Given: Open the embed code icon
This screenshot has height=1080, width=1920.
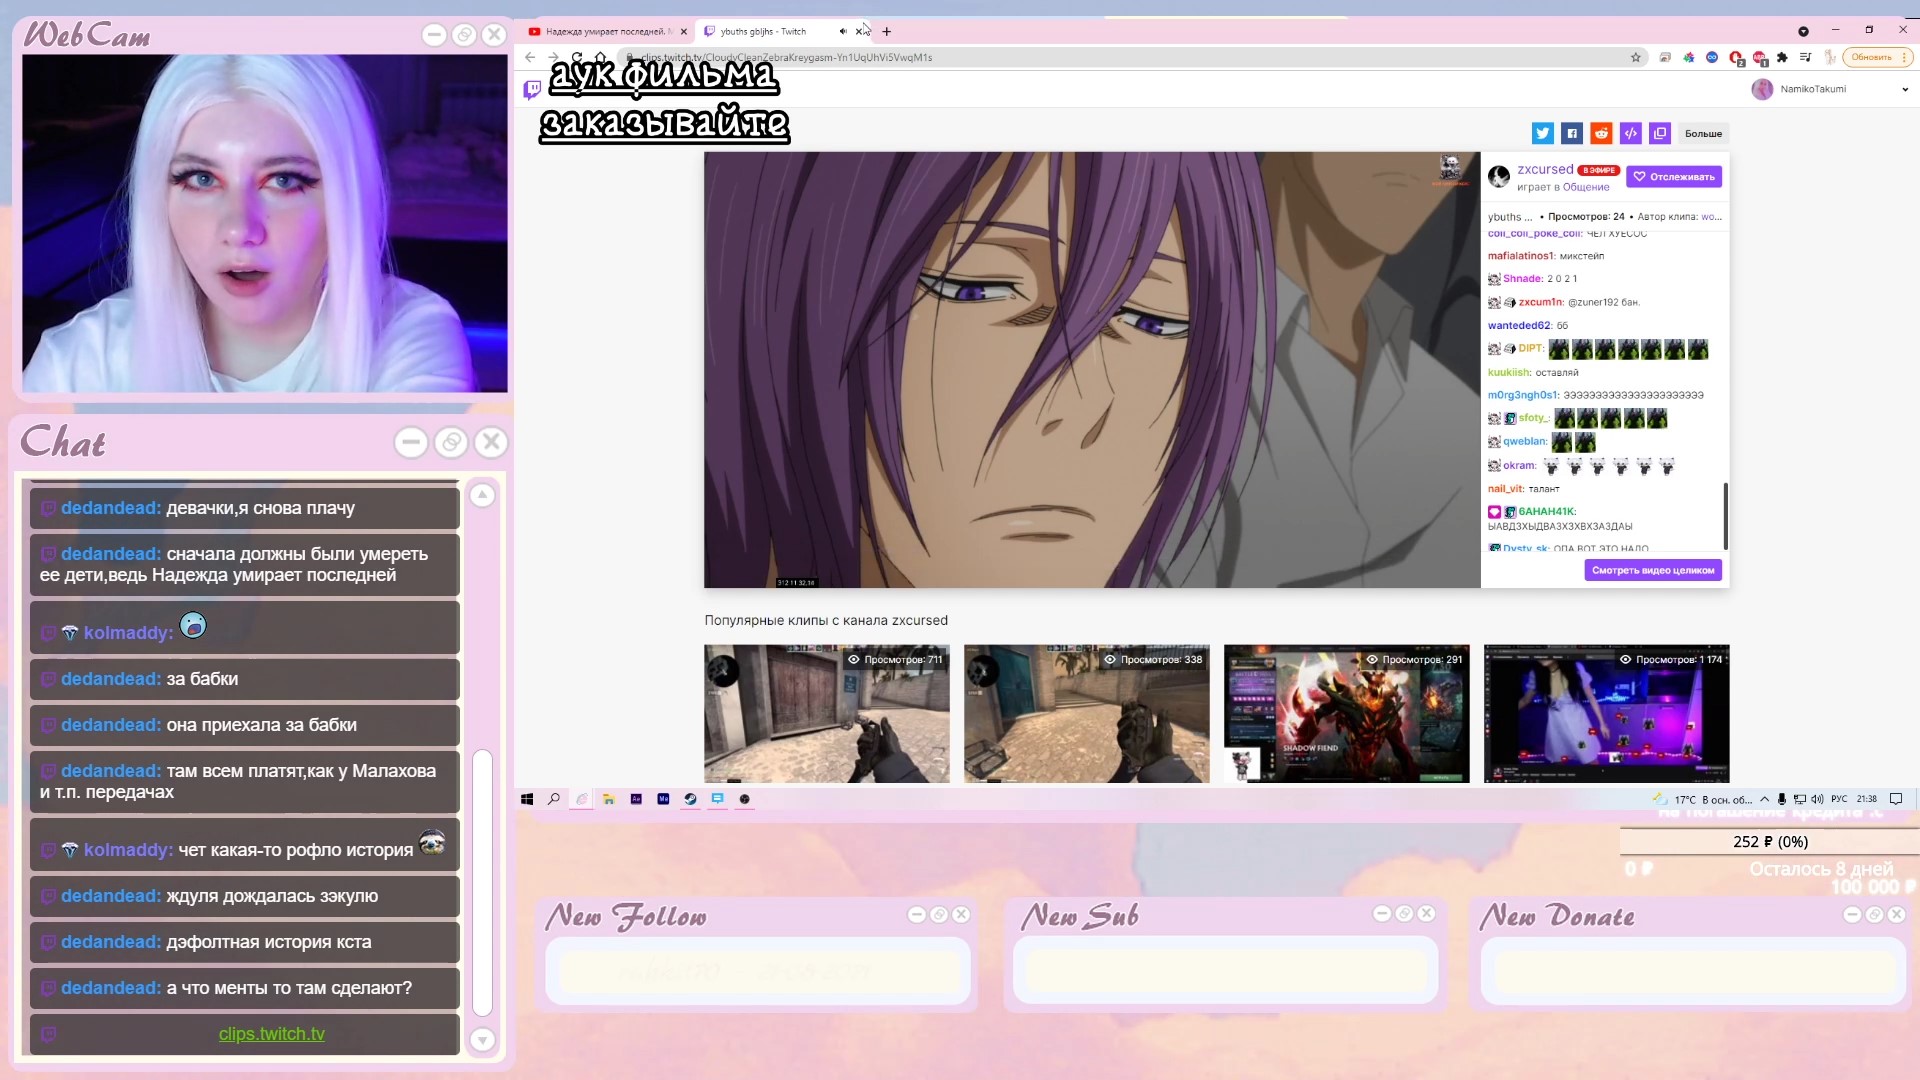Looking at the screenshot, I should [x=1631, y=133].
